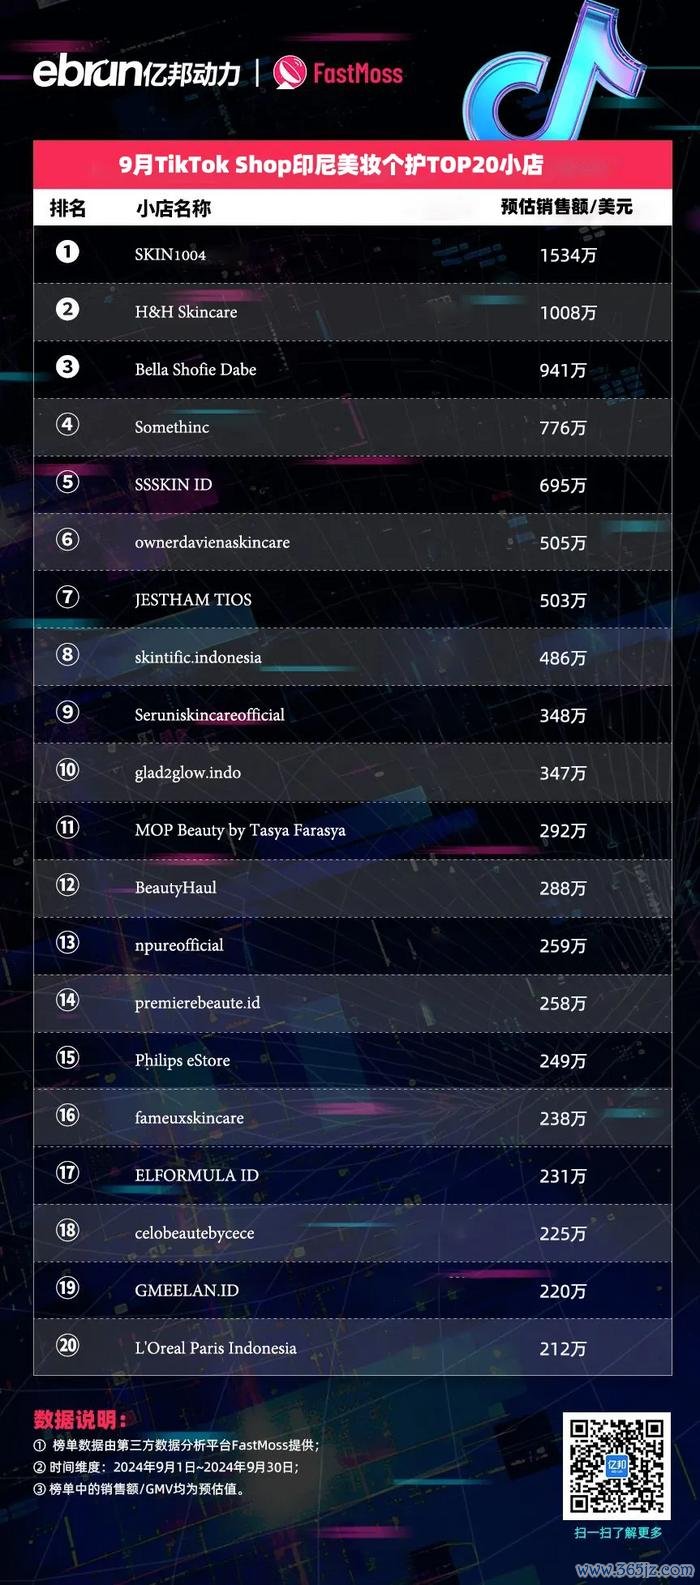Click the rank 3 circle badge
Viewport: 700px width, 1585px height.
67,367
